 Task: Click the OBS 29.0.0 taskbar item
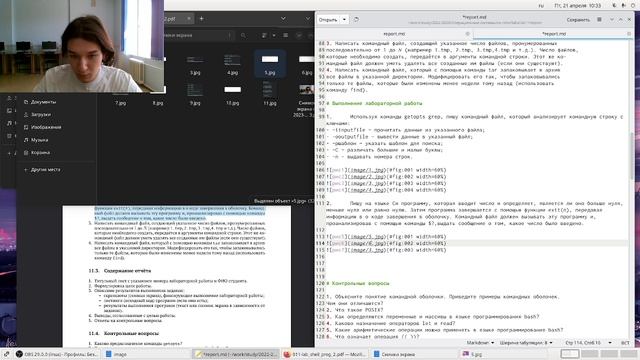(57, 354)
